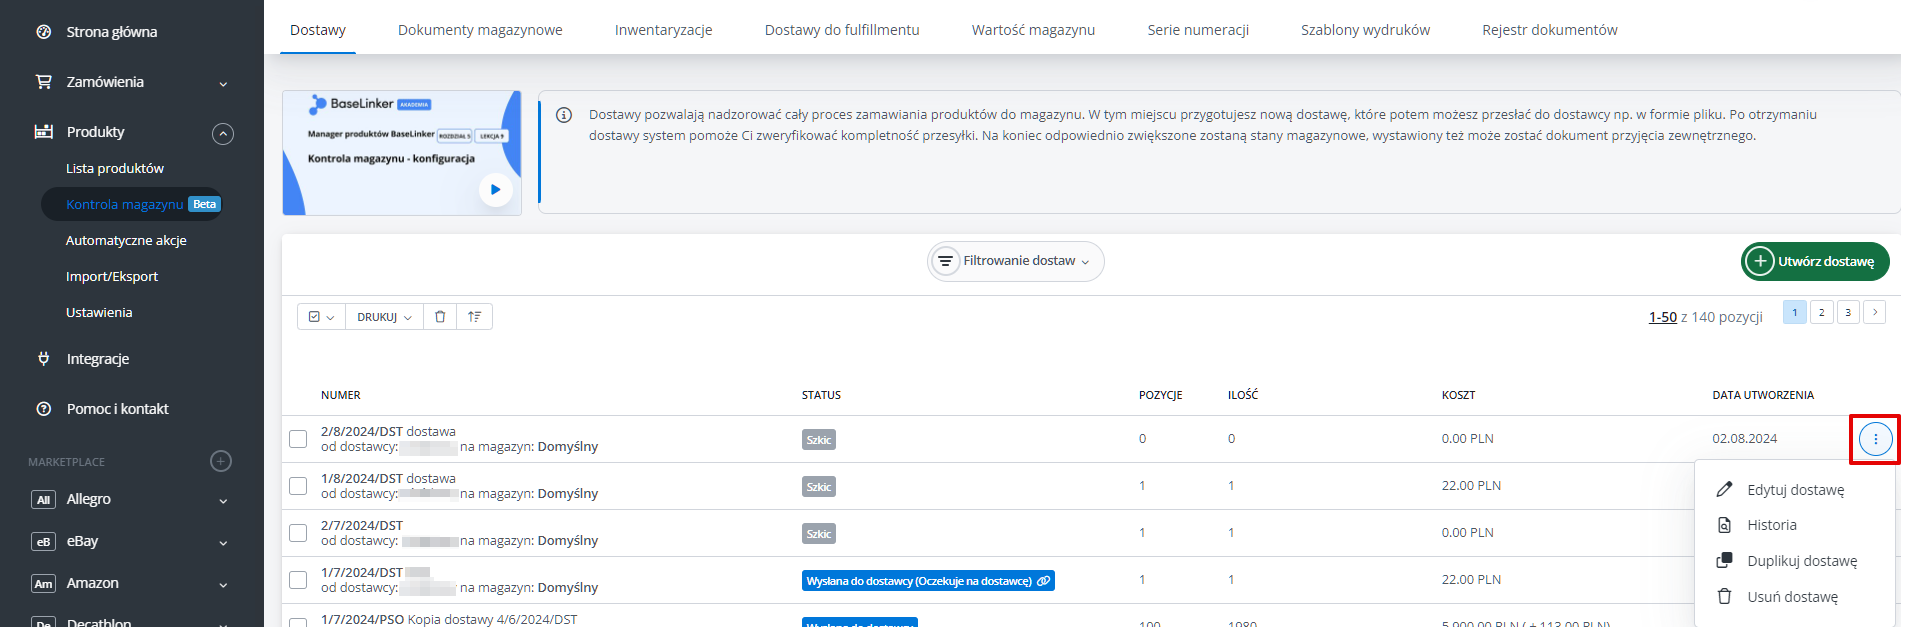Tick the checkbox for delivery 2/8/2024/DST

coord(298,439)
